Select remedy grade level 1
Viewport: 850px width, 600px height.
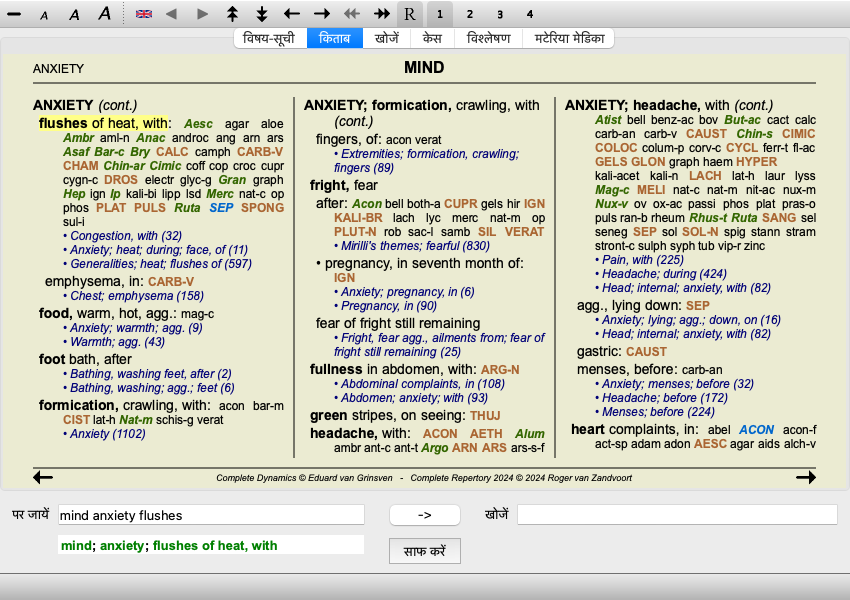[439, 14]
